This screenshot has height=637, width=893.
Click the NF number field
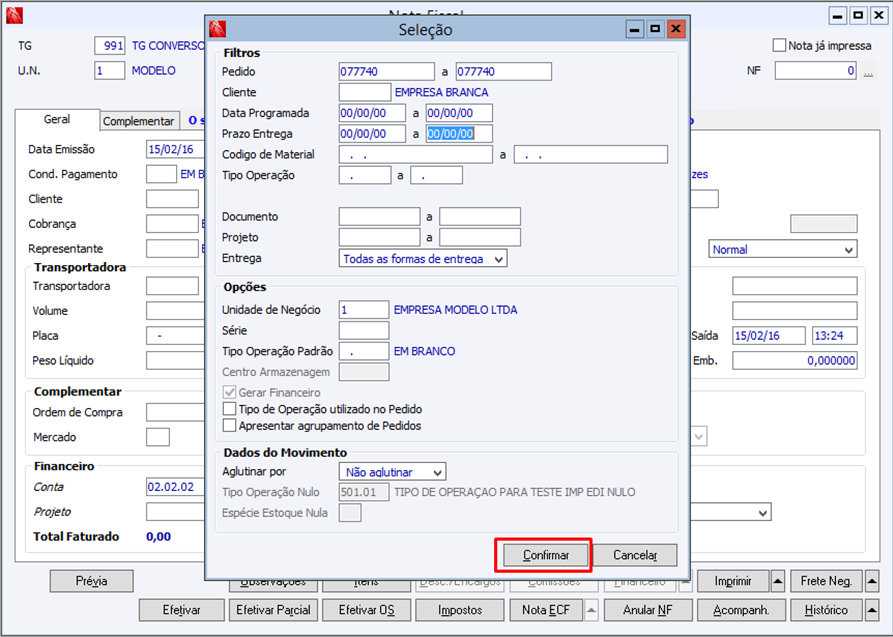pyautogui.click(x=816, y=71)
